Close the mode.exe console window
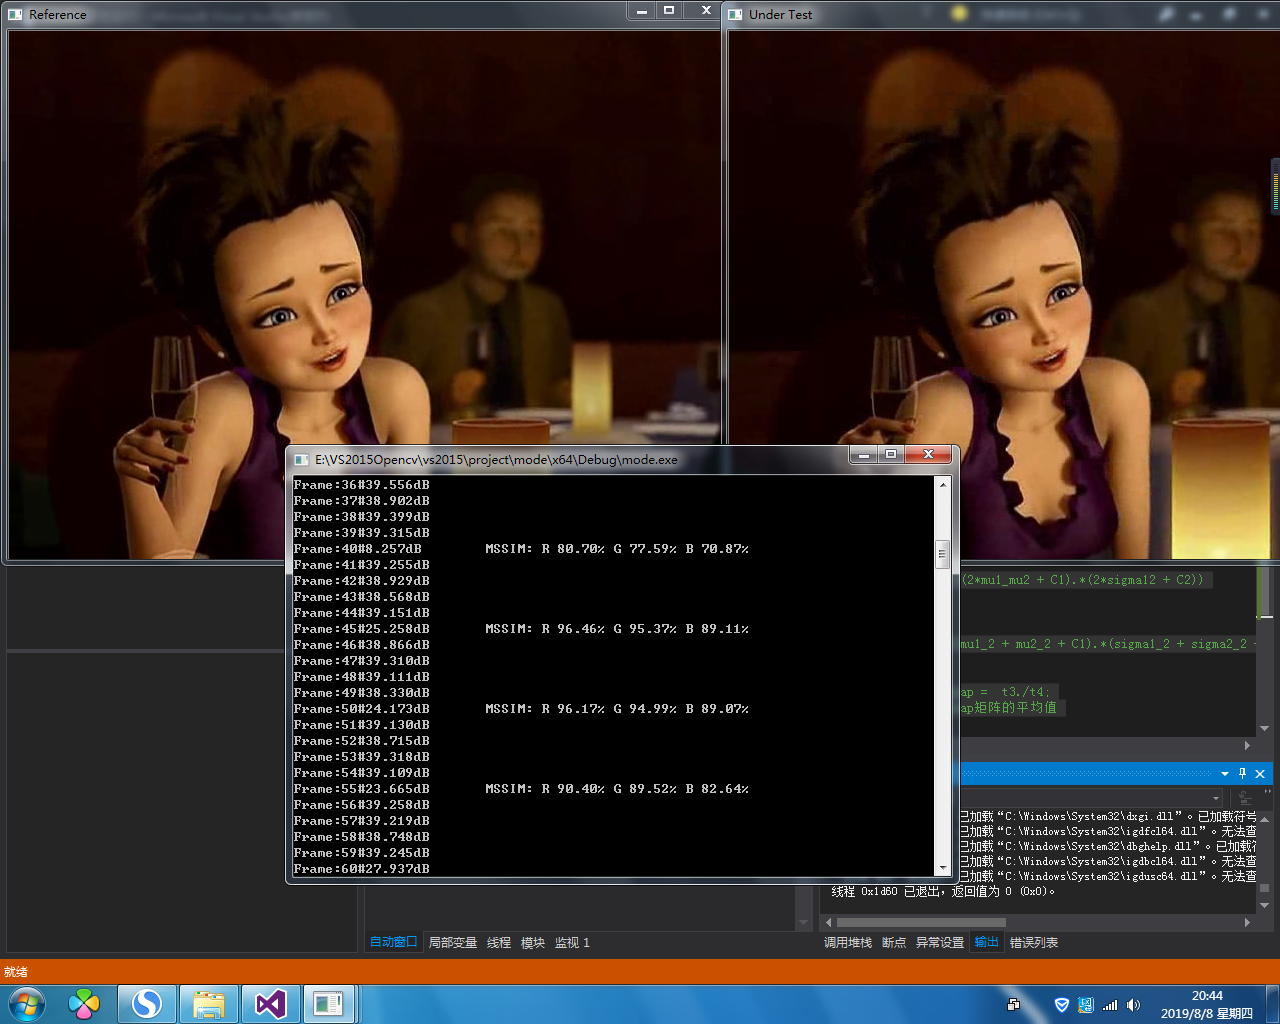 (928, 455)
